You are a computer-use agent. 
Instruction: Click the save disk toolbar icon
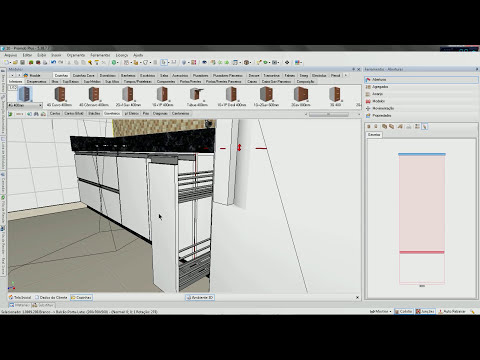[22, 62]
